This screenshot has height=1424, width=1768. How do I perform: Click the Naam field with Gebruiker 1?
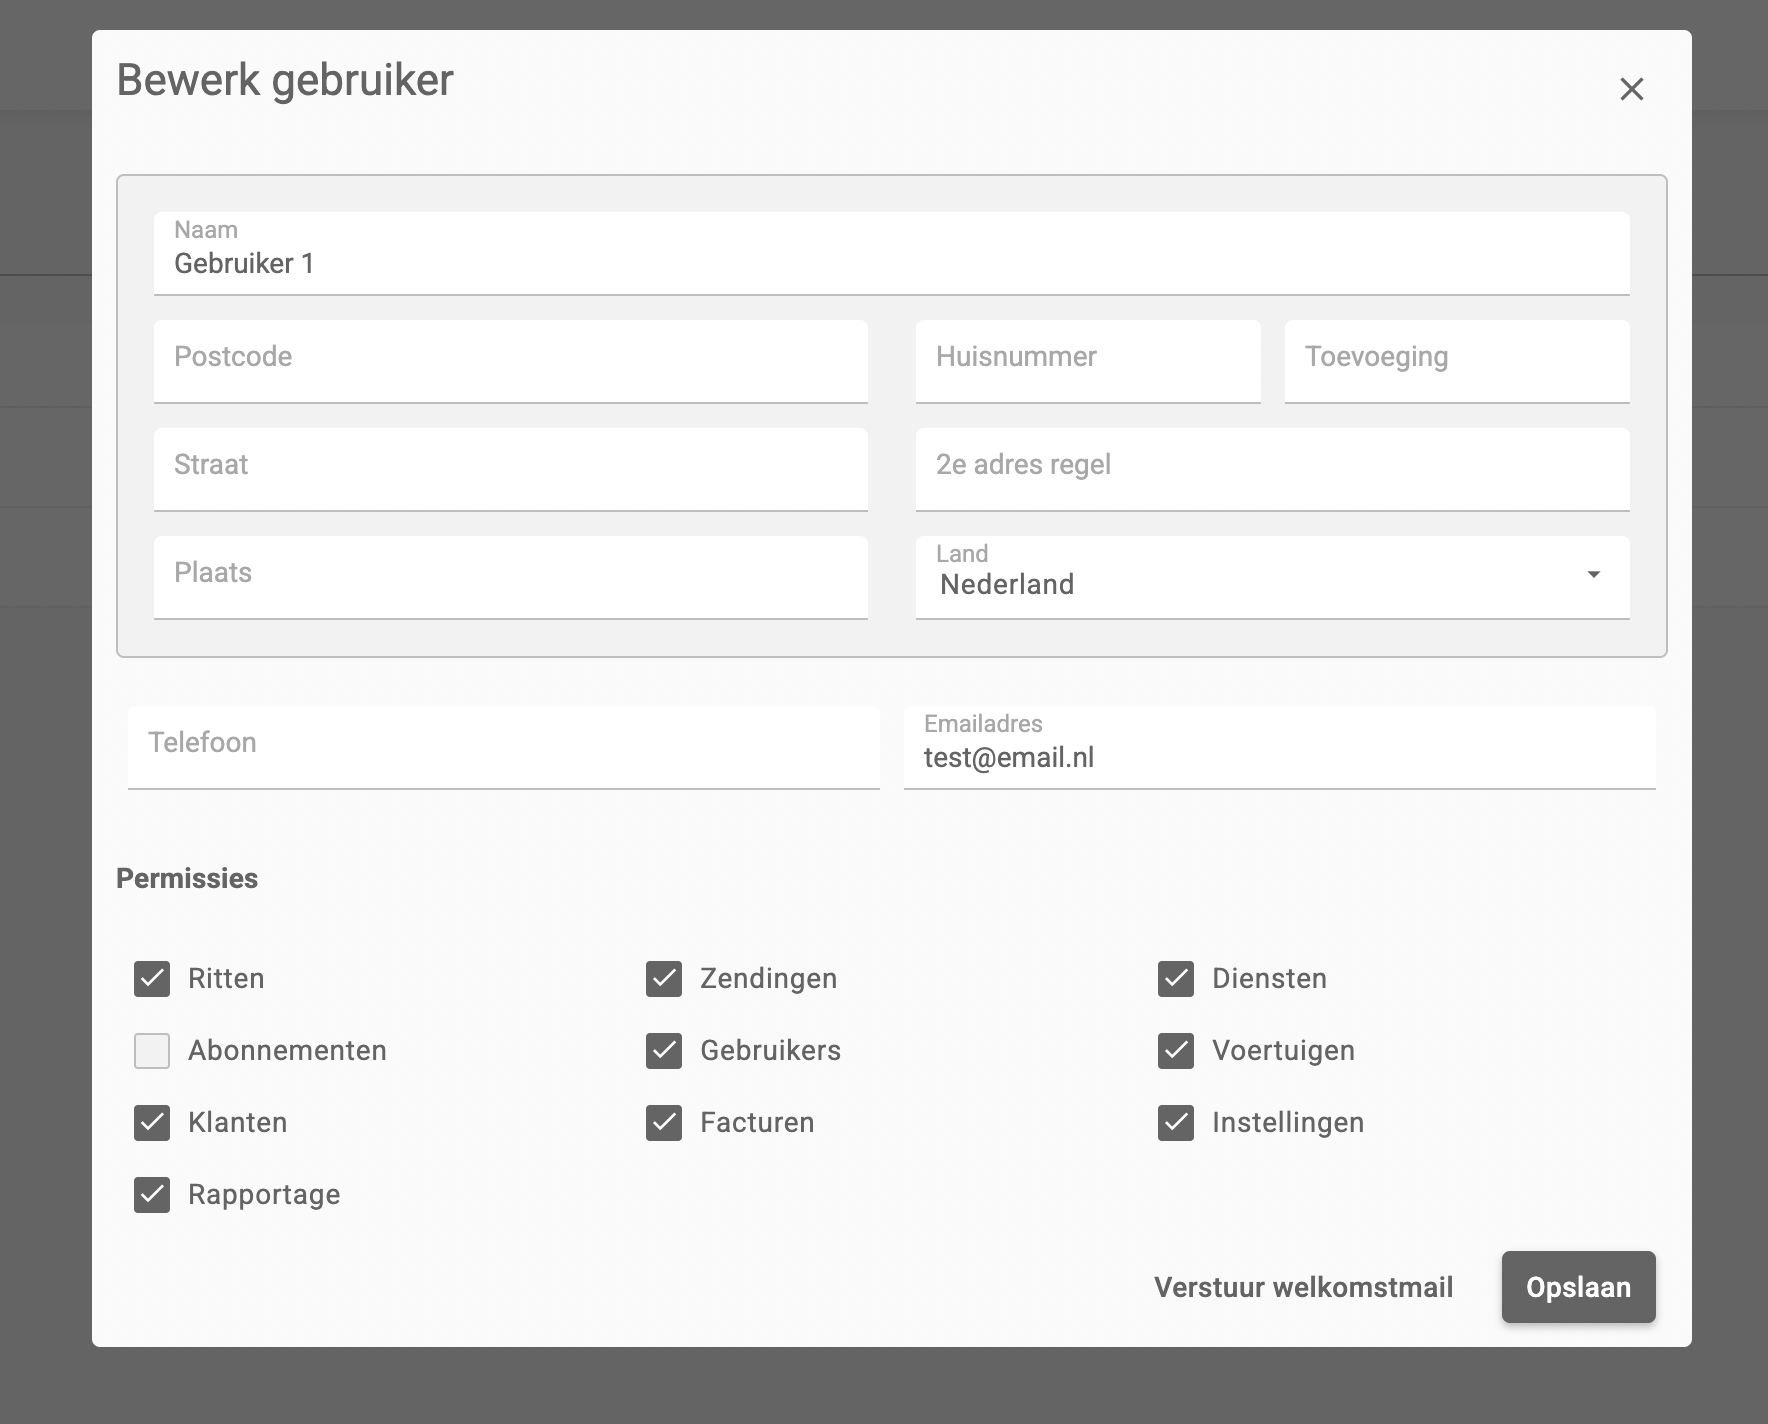891,253
